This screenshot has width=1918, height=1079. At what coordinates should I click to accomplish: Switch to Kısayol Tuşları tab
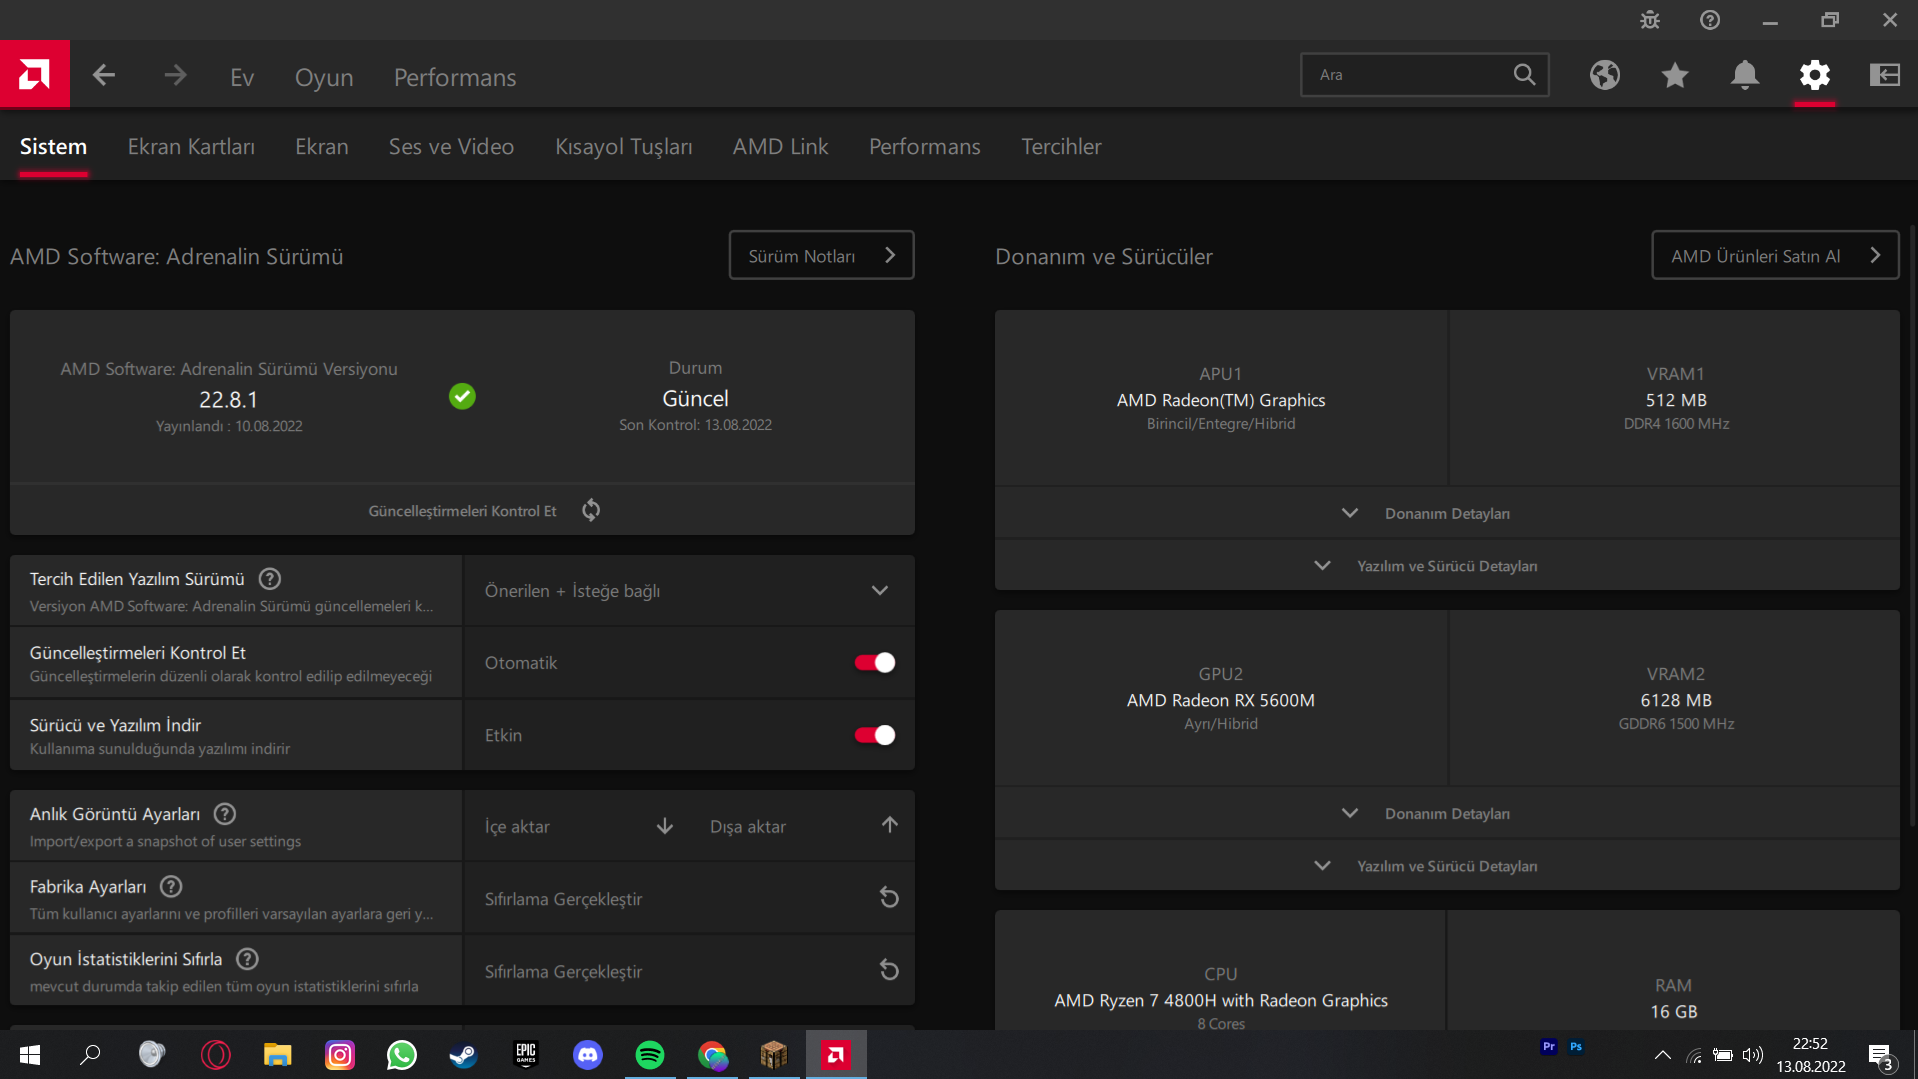coord(624,147)
